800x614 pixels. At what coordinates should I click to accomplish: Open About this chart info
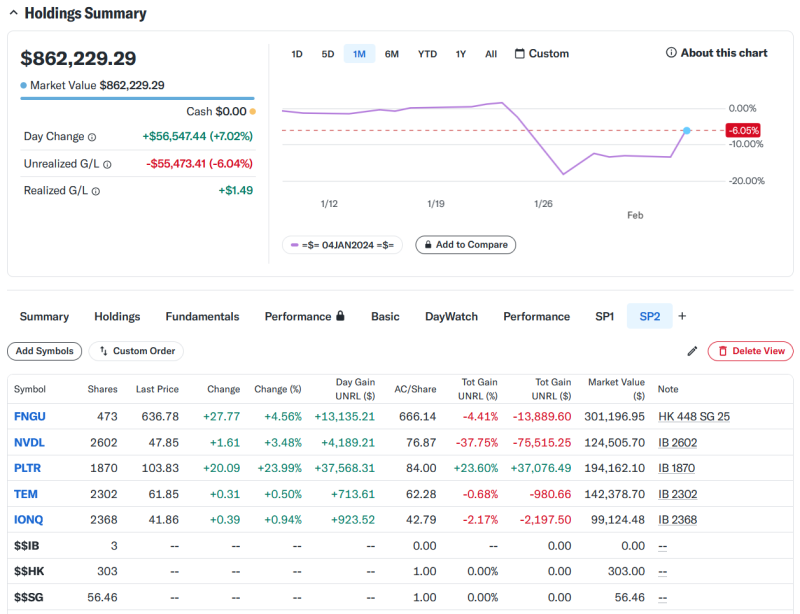717,53
